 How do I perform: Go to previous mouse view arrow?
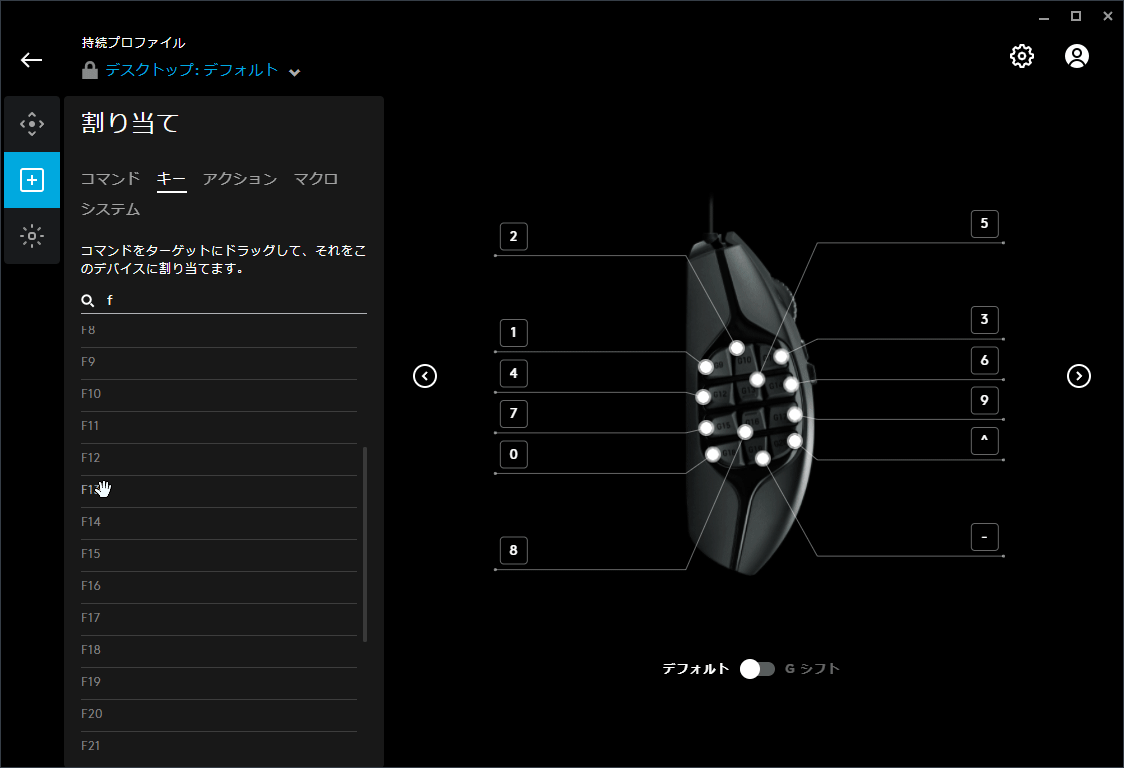tap(425, 376)
